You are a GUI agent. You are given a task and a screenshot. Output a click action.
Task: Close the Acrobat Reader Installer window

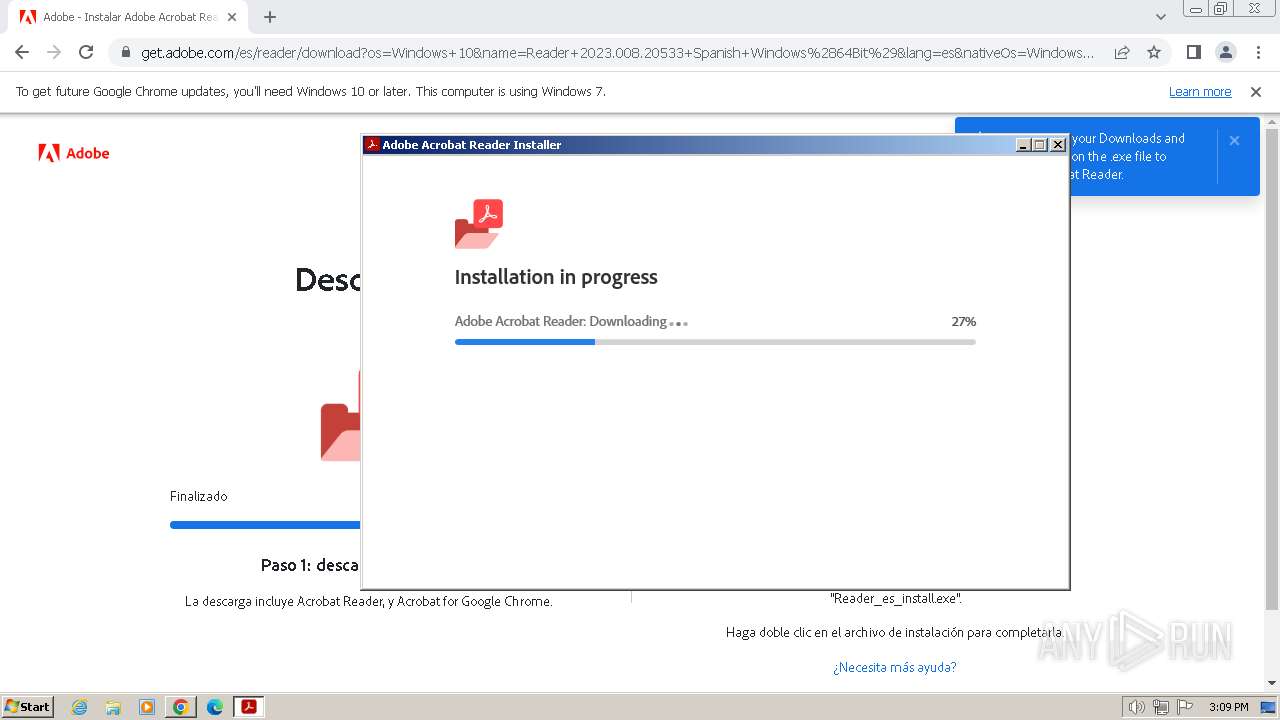[1057, 145]
